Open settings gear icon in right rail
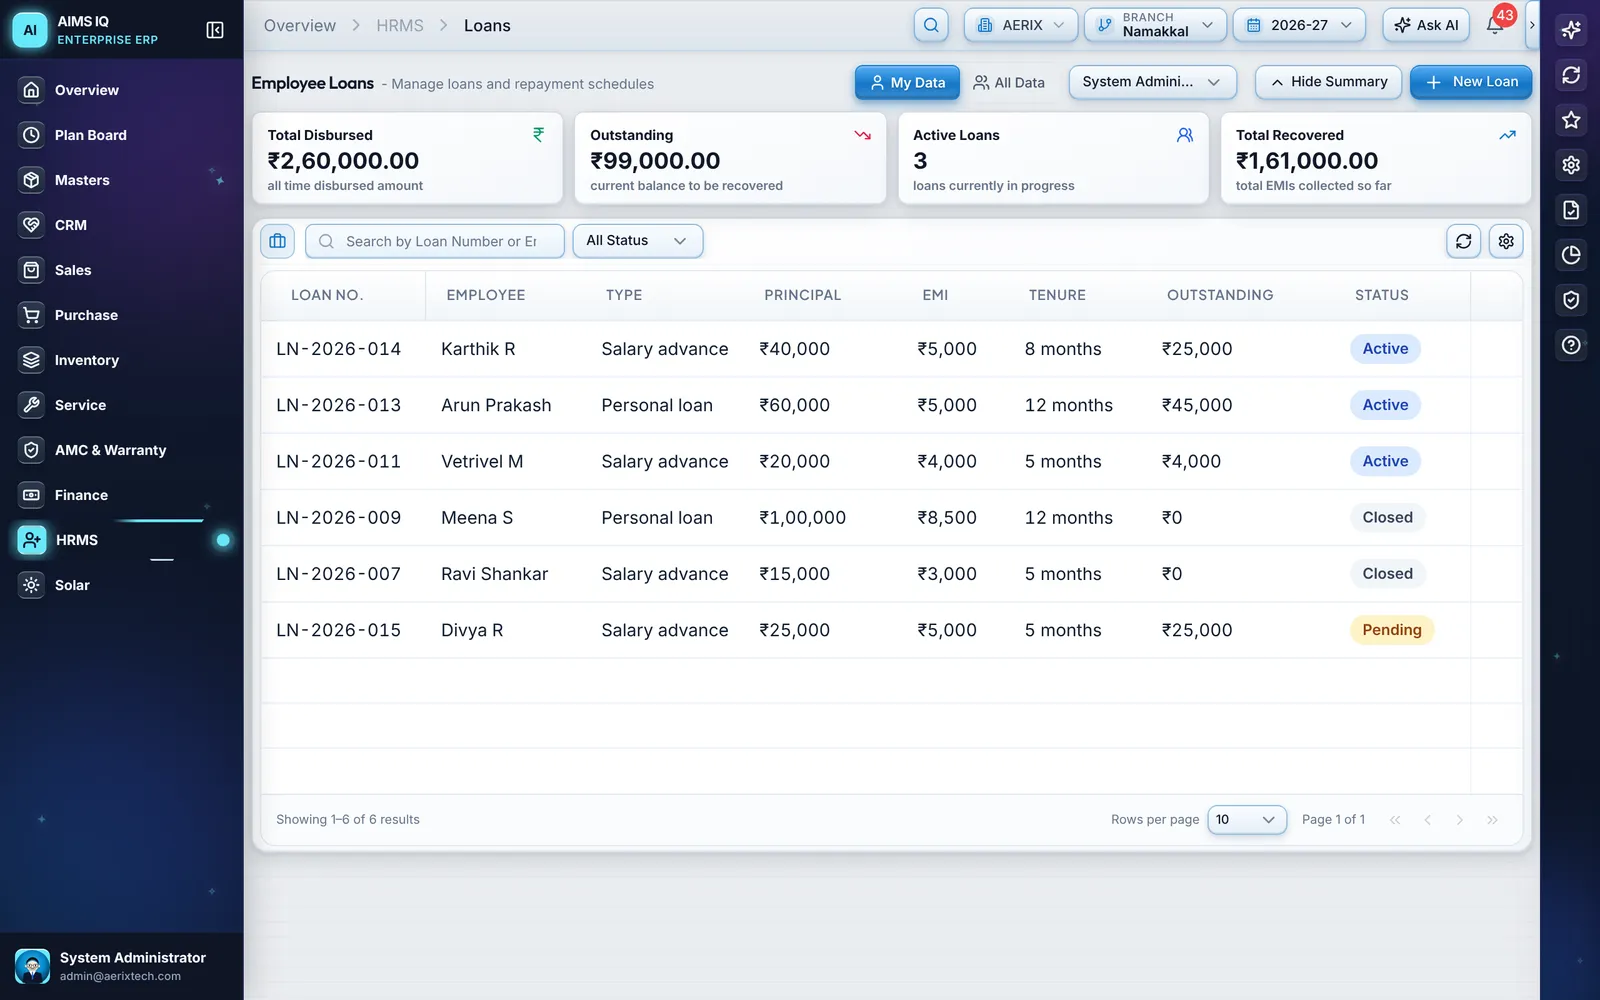 1571,165
